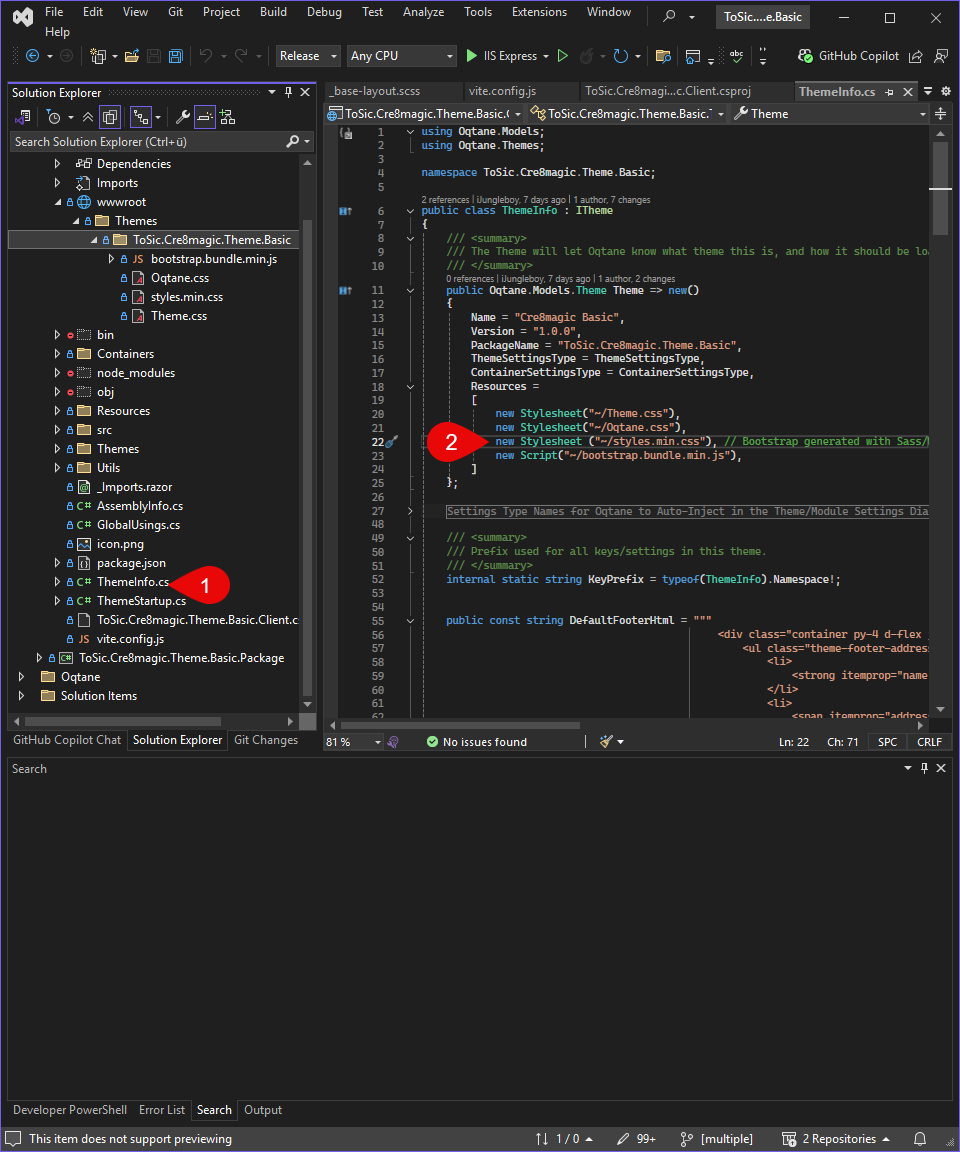Toggle file nesting icon in Solution Explorer

click(140, 117)
